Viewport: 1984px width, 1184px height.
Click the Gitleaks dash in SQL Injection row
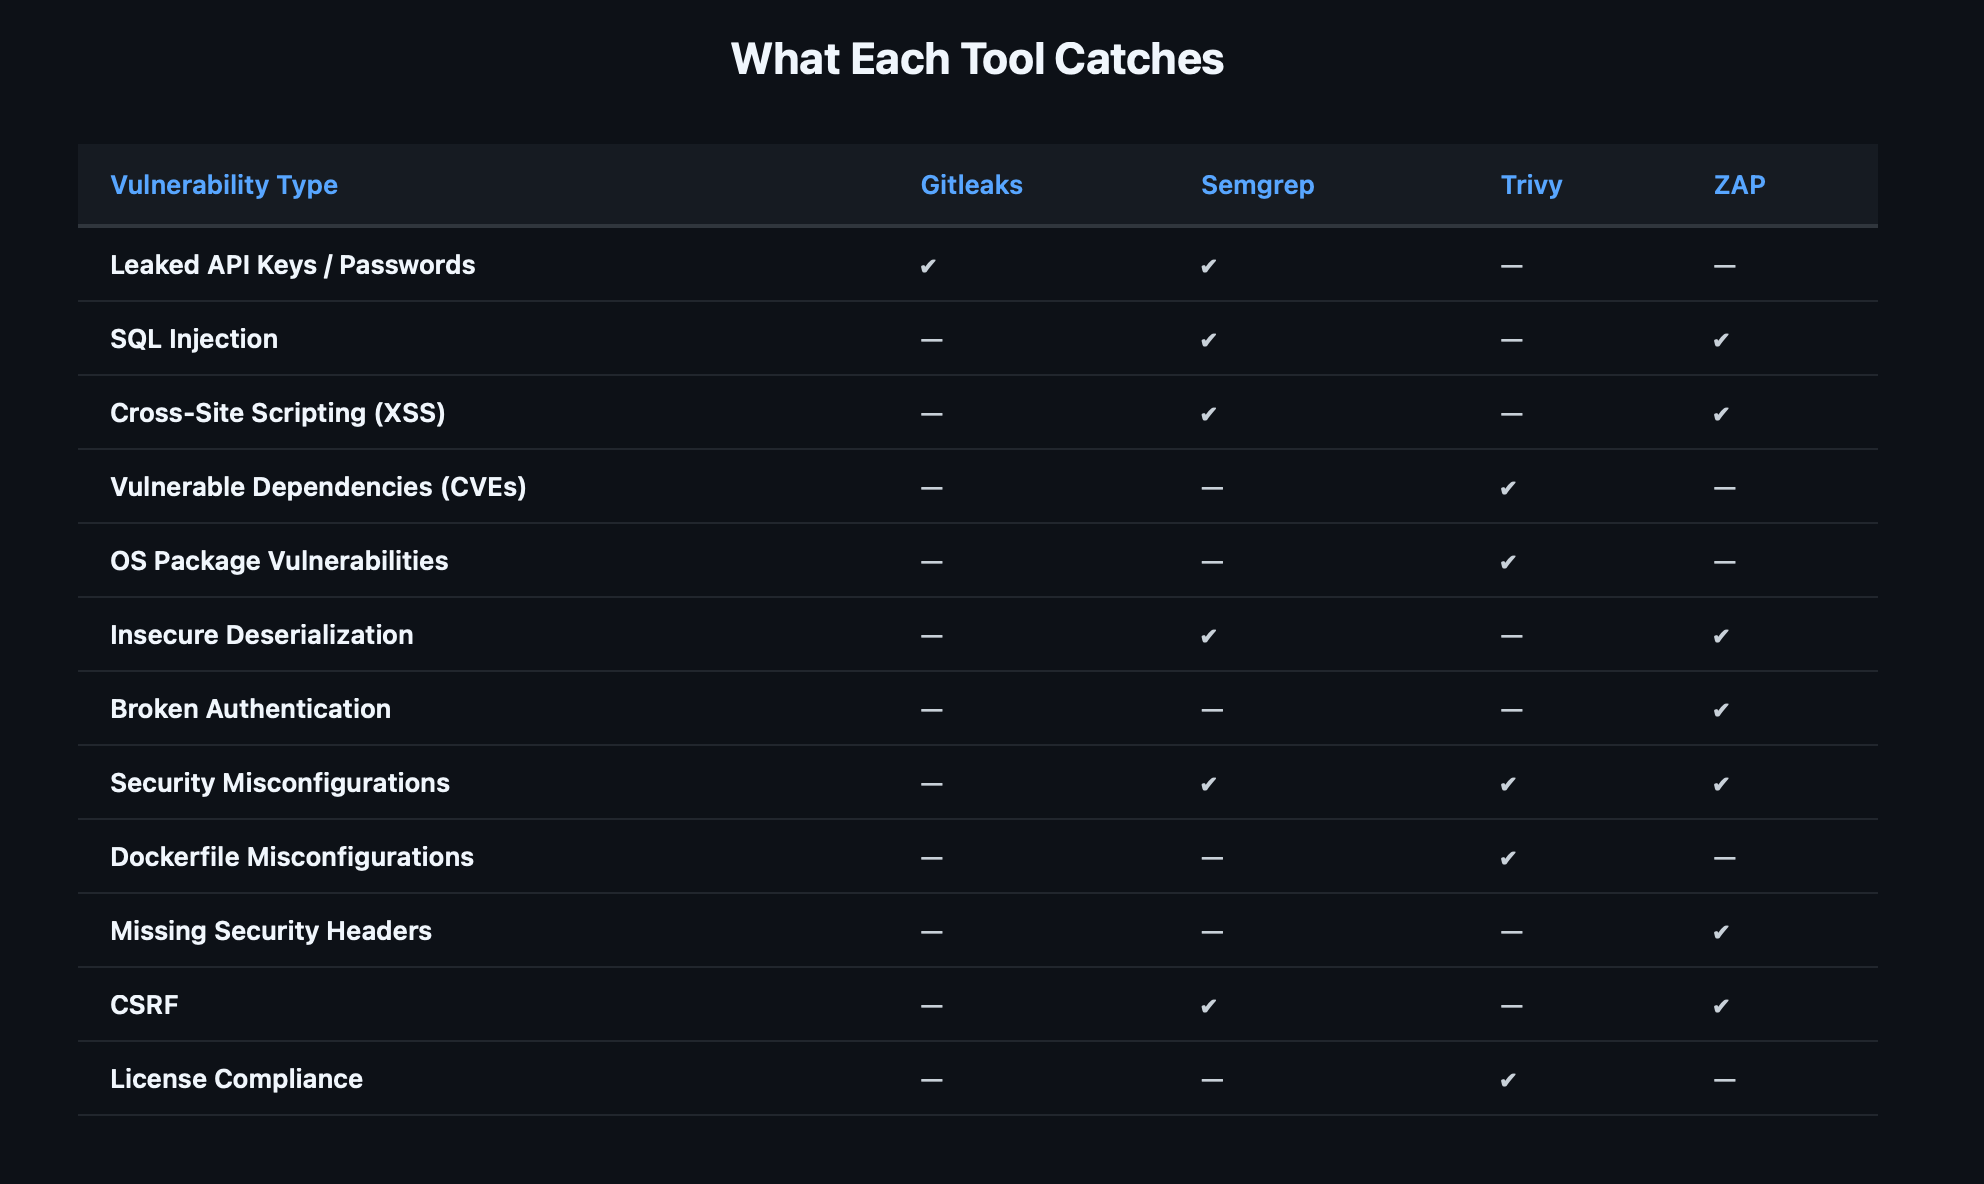click(x=931, y=340)
